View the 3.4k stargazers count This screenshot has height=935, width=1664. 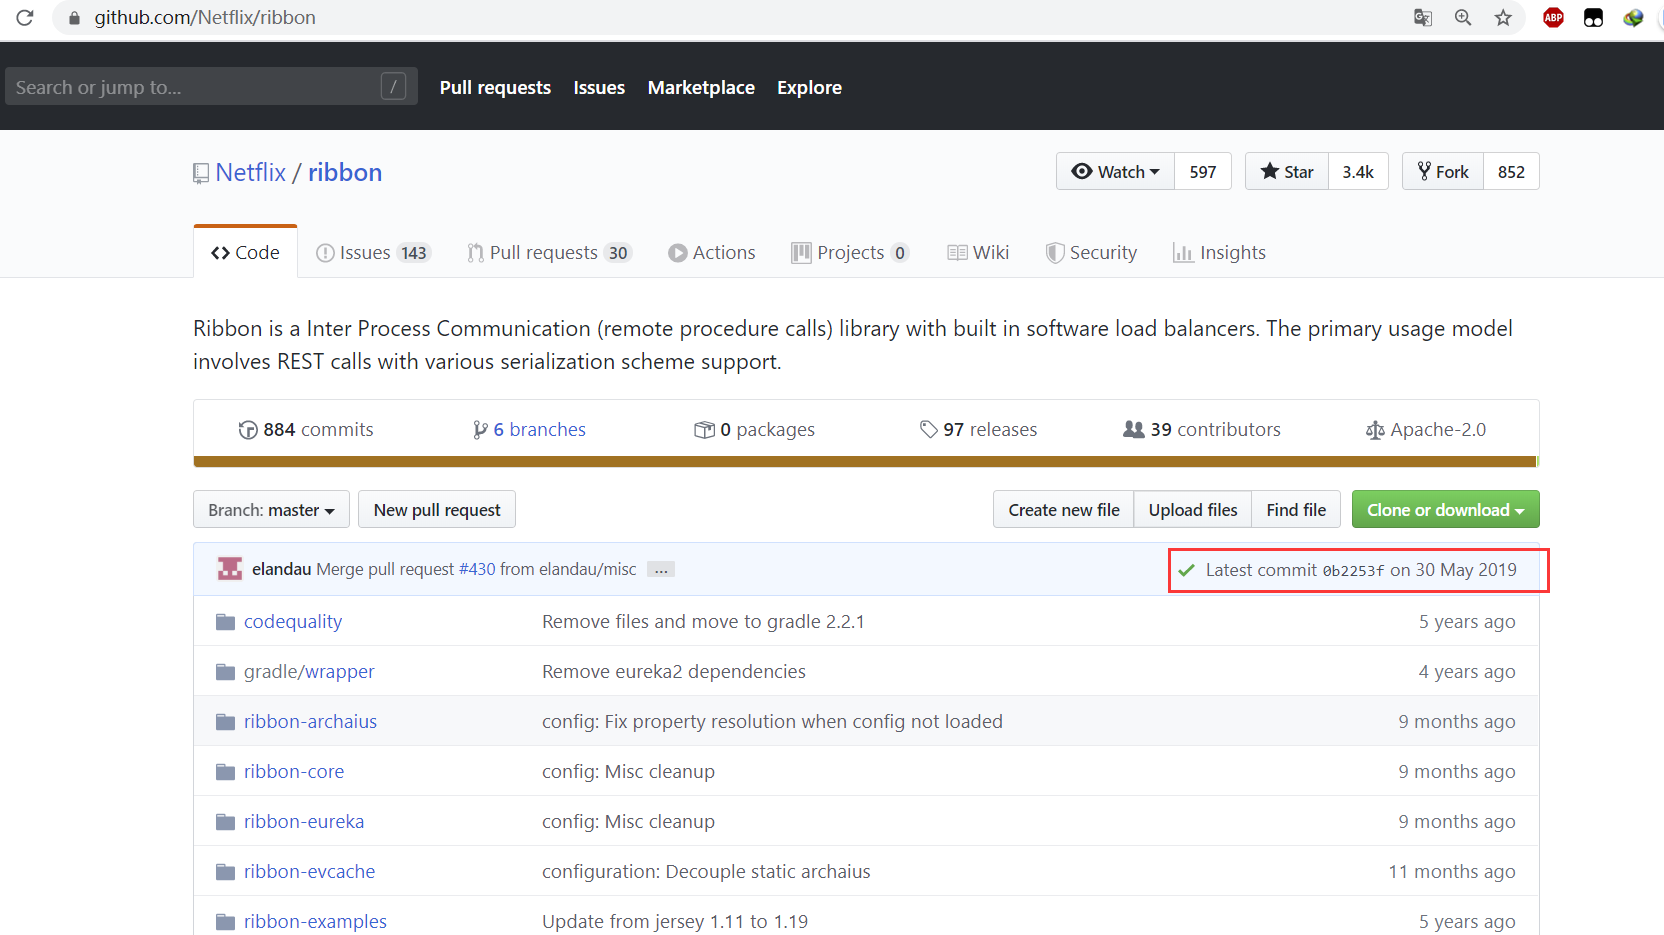pos(1358,171)
